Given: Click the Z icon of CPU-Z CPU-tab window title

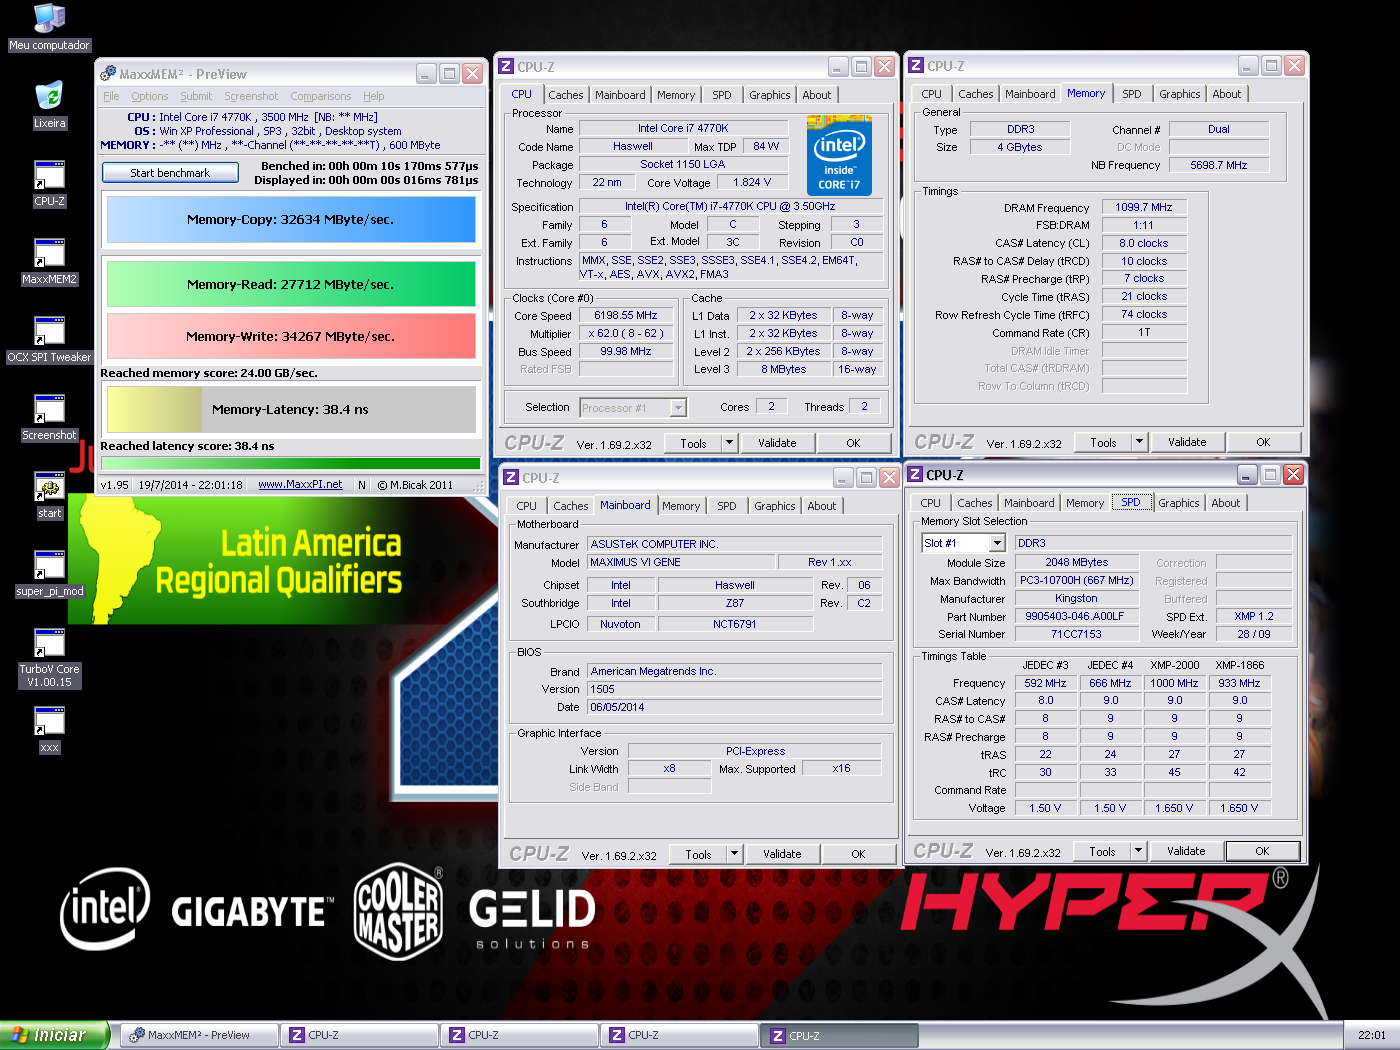Looking at the screenshot, I should tap(506, 67).
